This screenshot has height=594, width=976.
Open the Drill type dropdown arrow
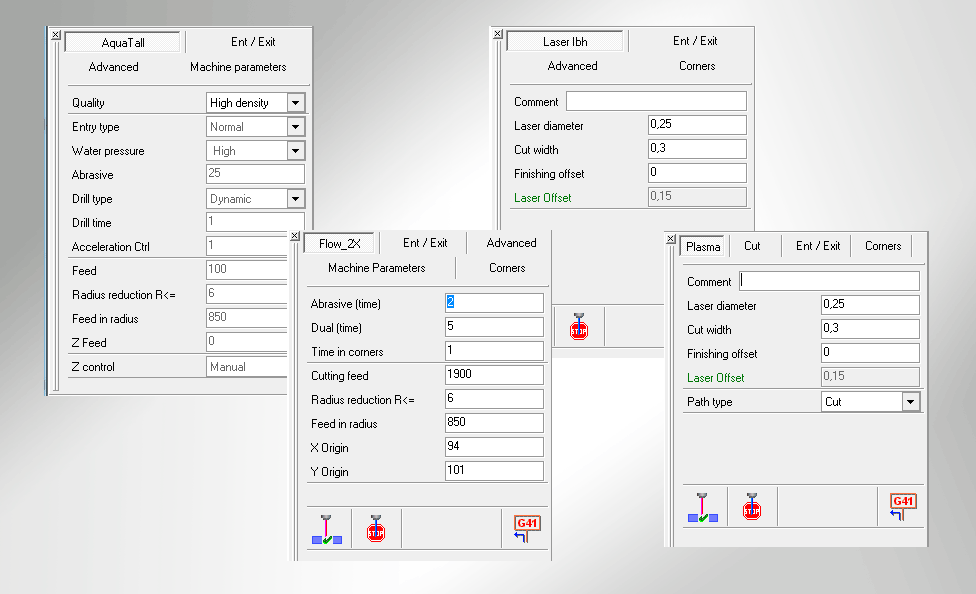coord(296,199)
